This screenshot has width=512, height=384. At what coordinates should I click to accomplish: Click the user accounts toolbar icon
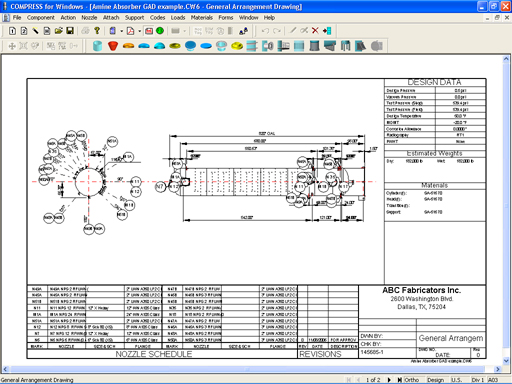pyautogui.click(x=243, y=31)
